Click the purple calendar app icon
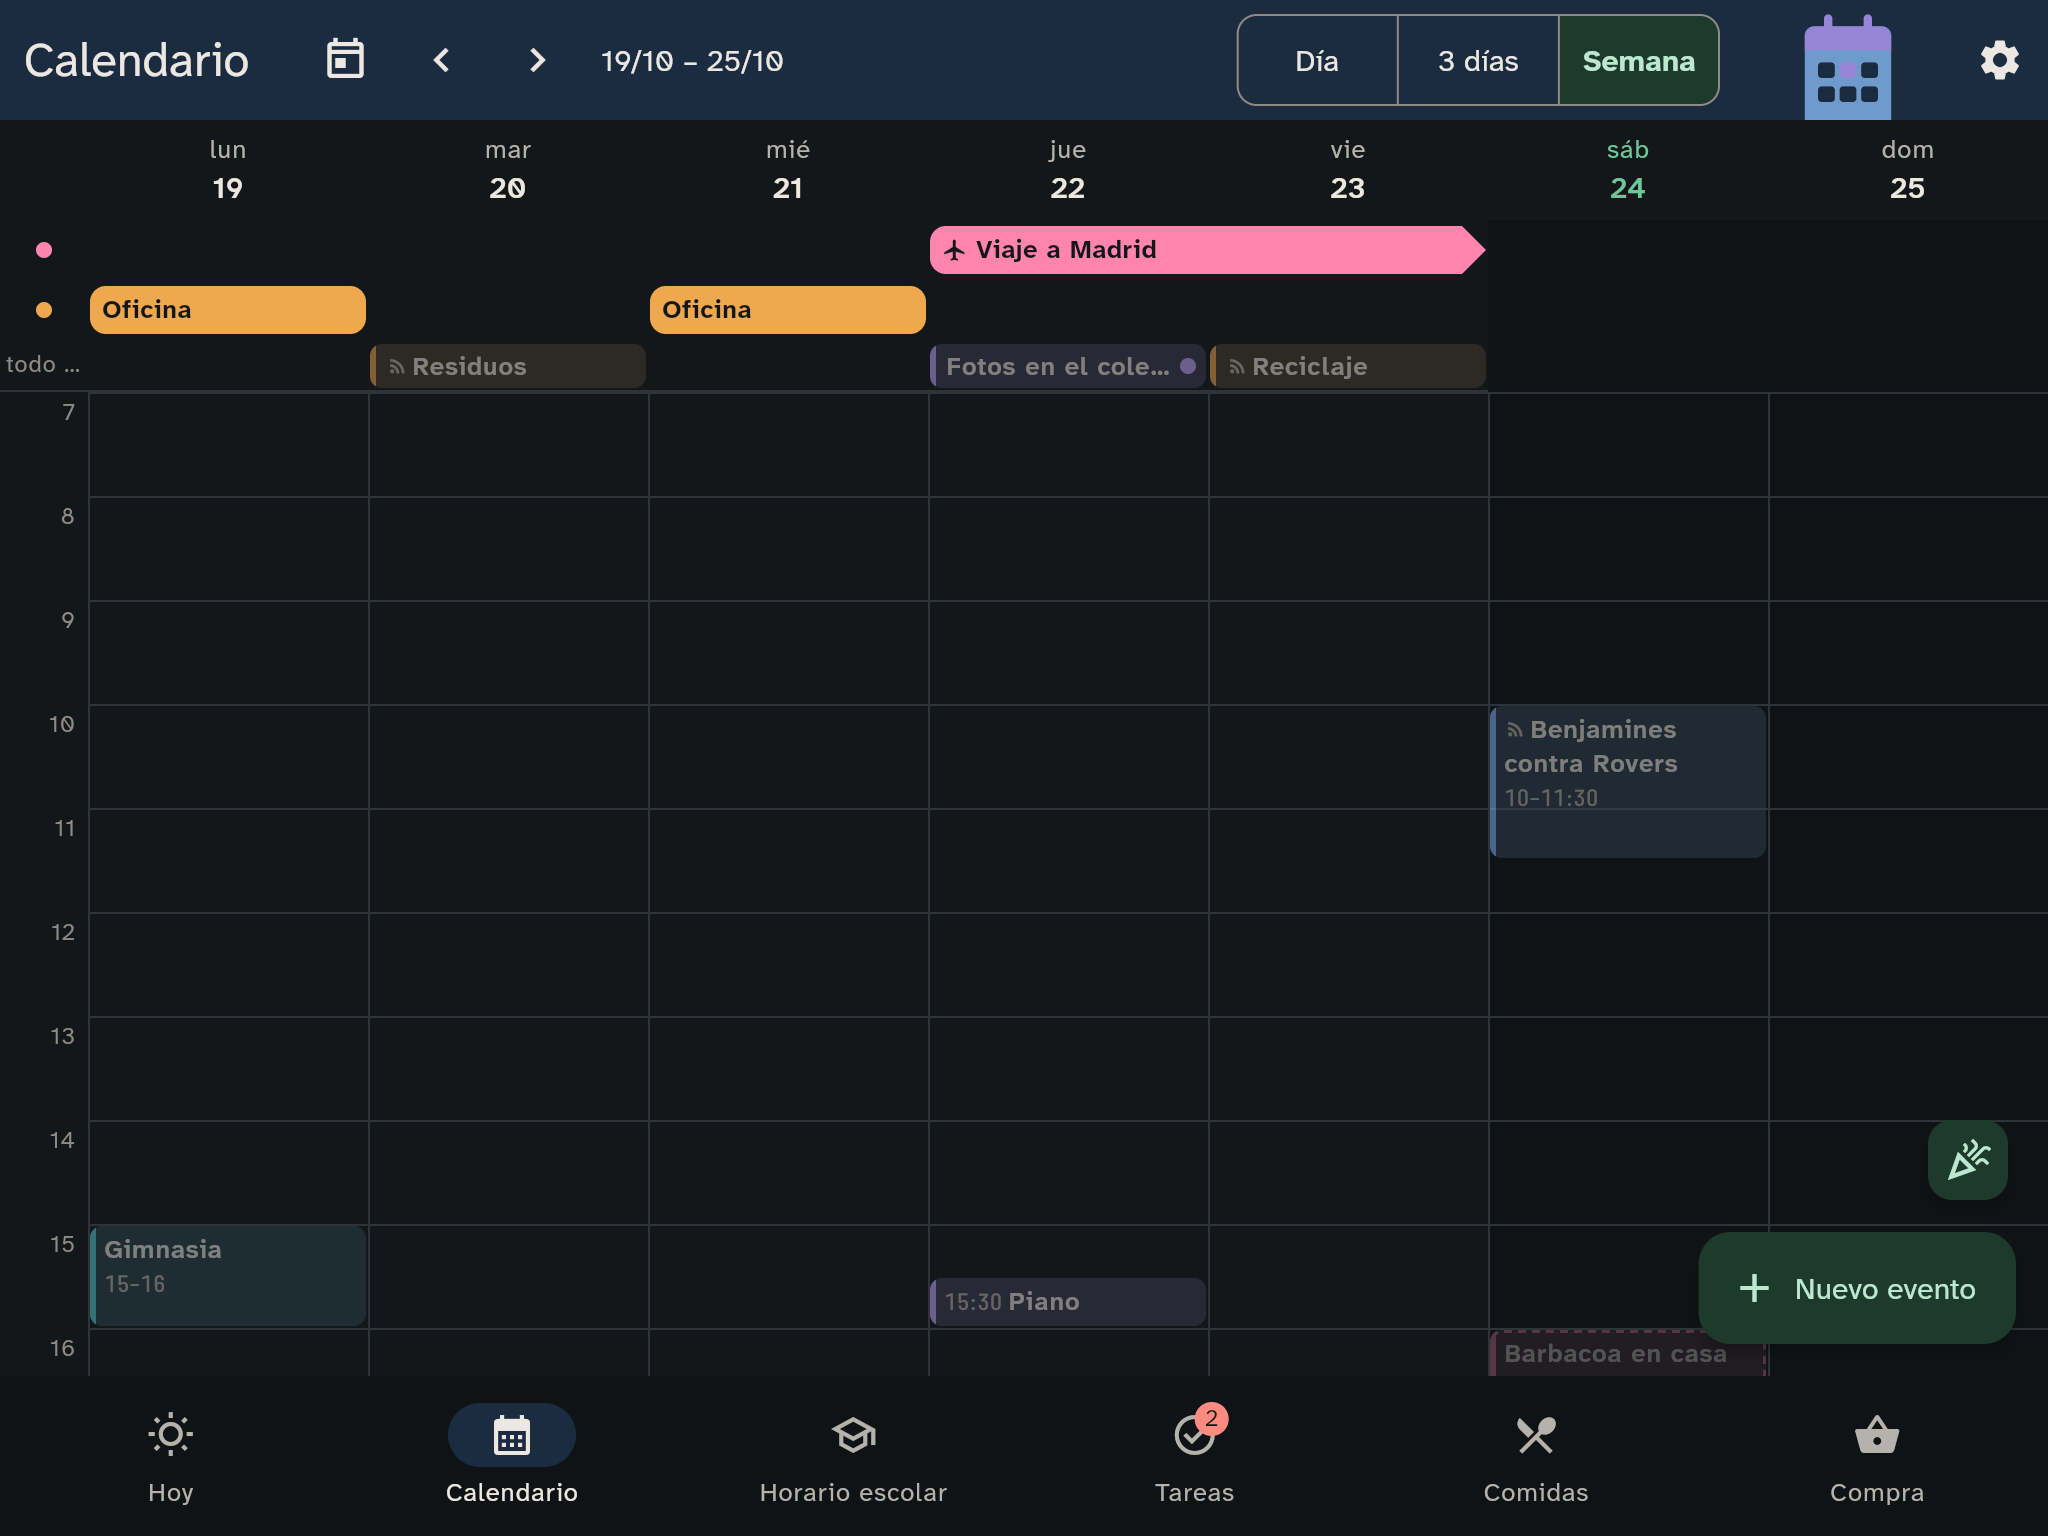The width and height of the screenshot is (2048, 1536). tap(1847, 66)
